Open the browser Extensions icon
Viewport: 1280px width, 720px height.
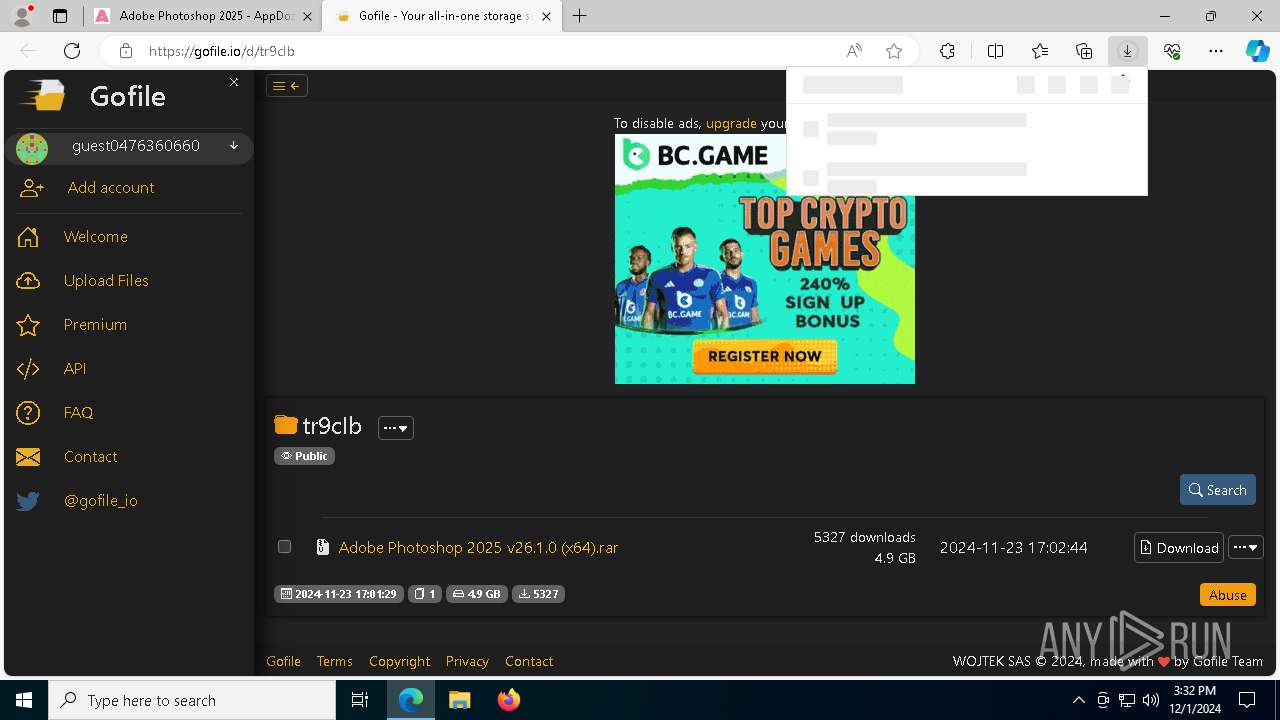(947, 51)
